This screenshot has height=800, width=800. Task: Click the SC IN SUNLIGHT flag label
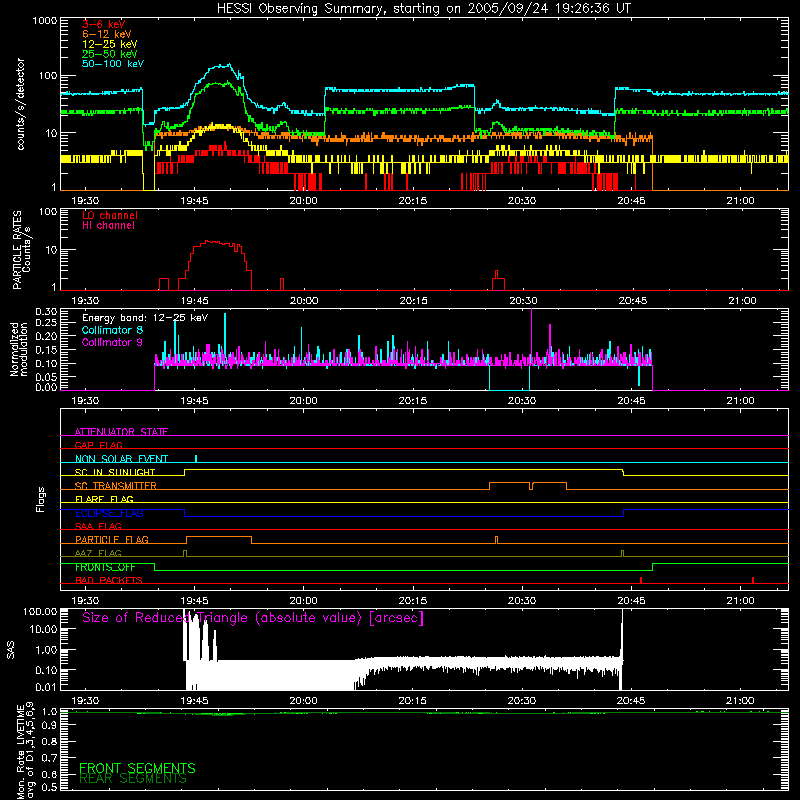coord(114,472)
